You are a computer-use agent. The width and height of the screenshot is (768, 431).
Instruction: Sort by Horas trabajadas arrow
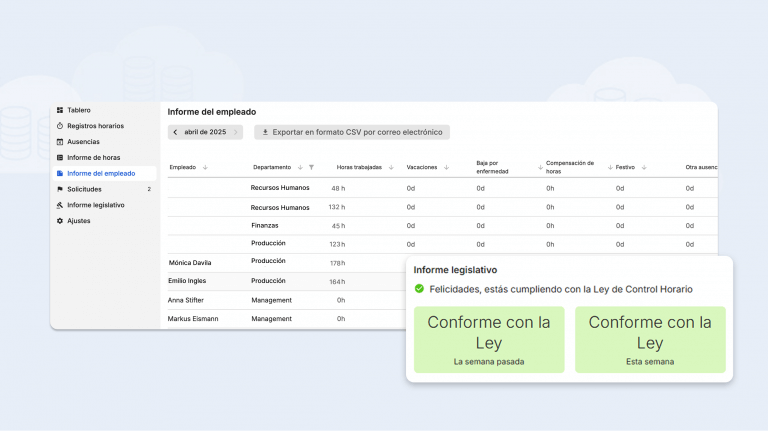(x=391, y=168)
